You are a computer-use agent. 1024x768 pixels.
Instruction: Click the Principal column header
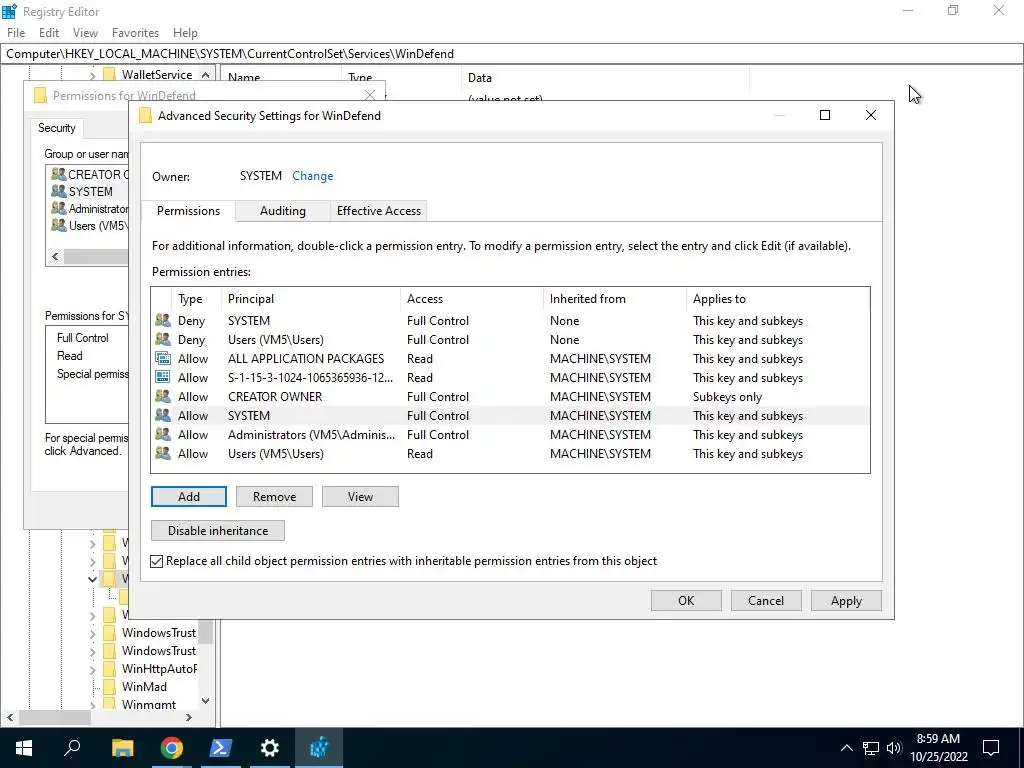[311, 299]
